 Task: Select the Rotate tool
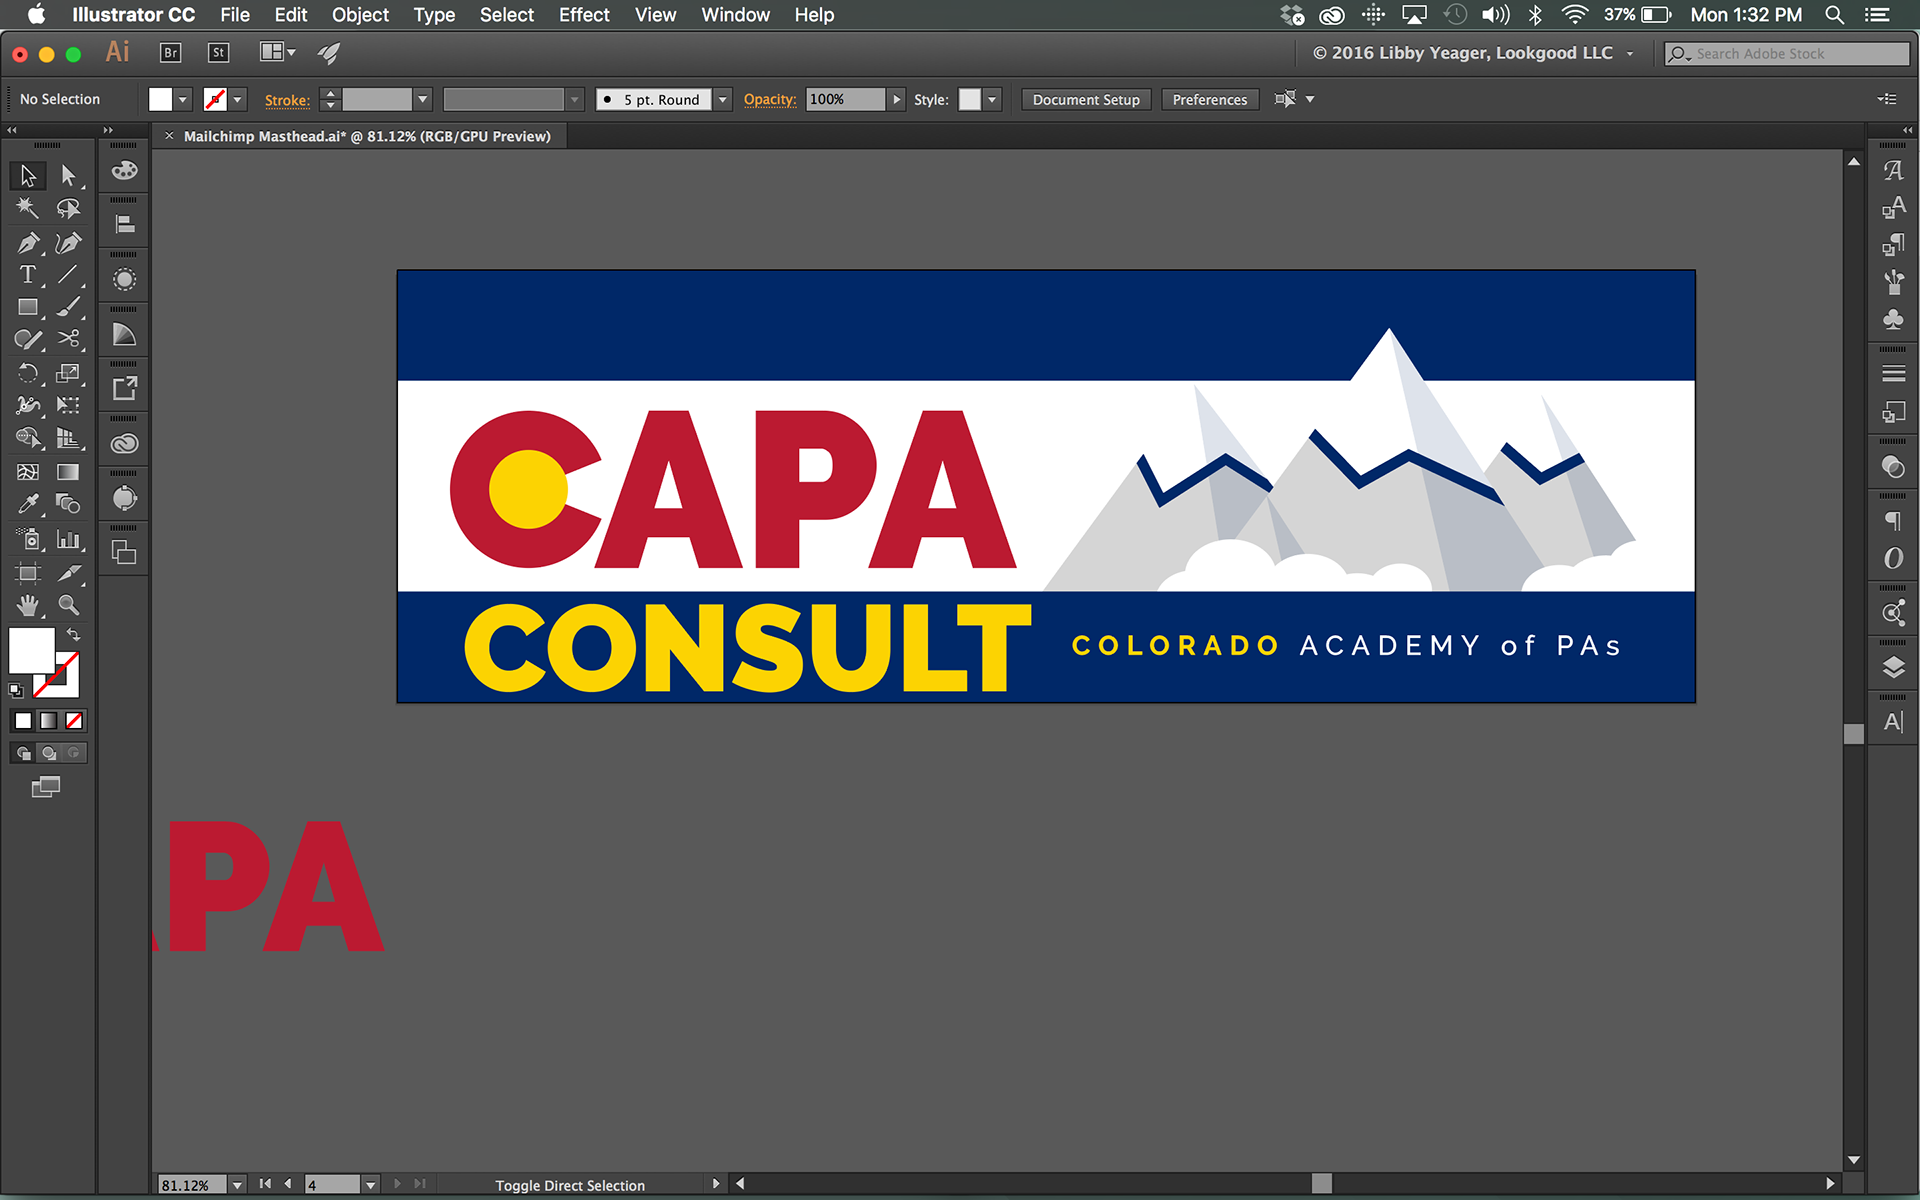pos(28,373)
